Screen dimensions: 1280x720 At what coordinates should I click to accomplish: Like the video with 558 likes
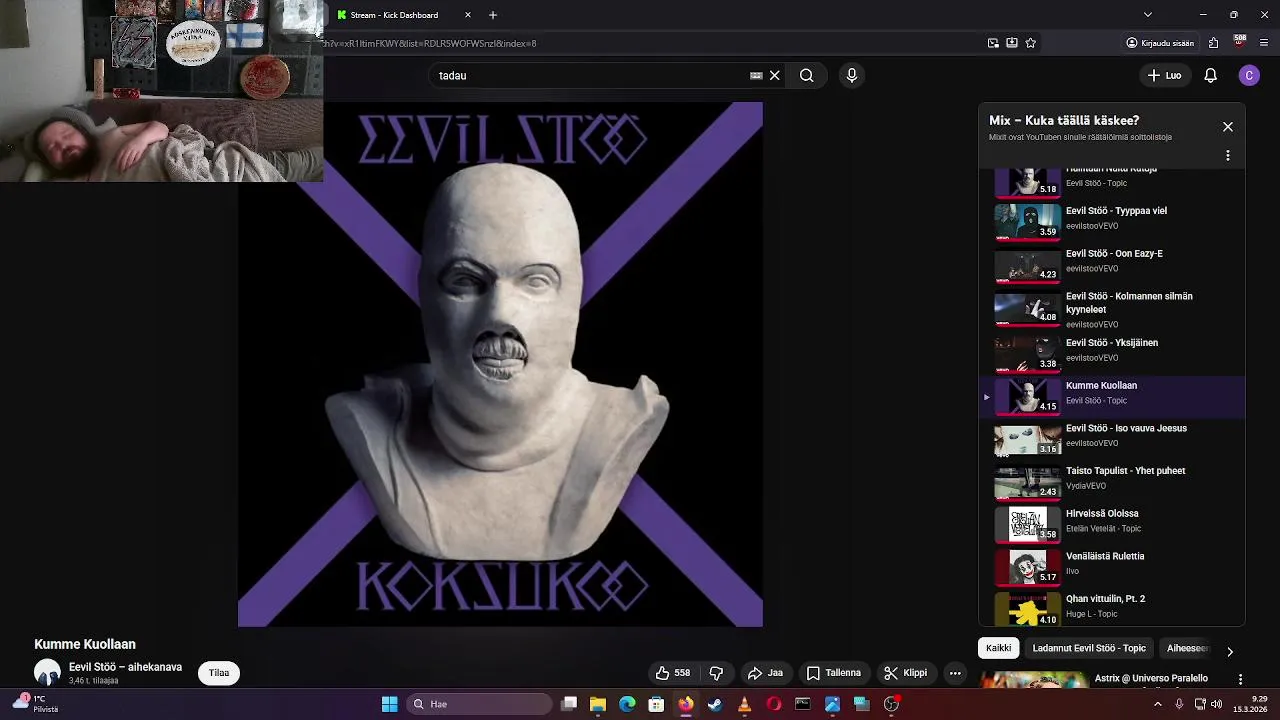[x=673, y=673]
